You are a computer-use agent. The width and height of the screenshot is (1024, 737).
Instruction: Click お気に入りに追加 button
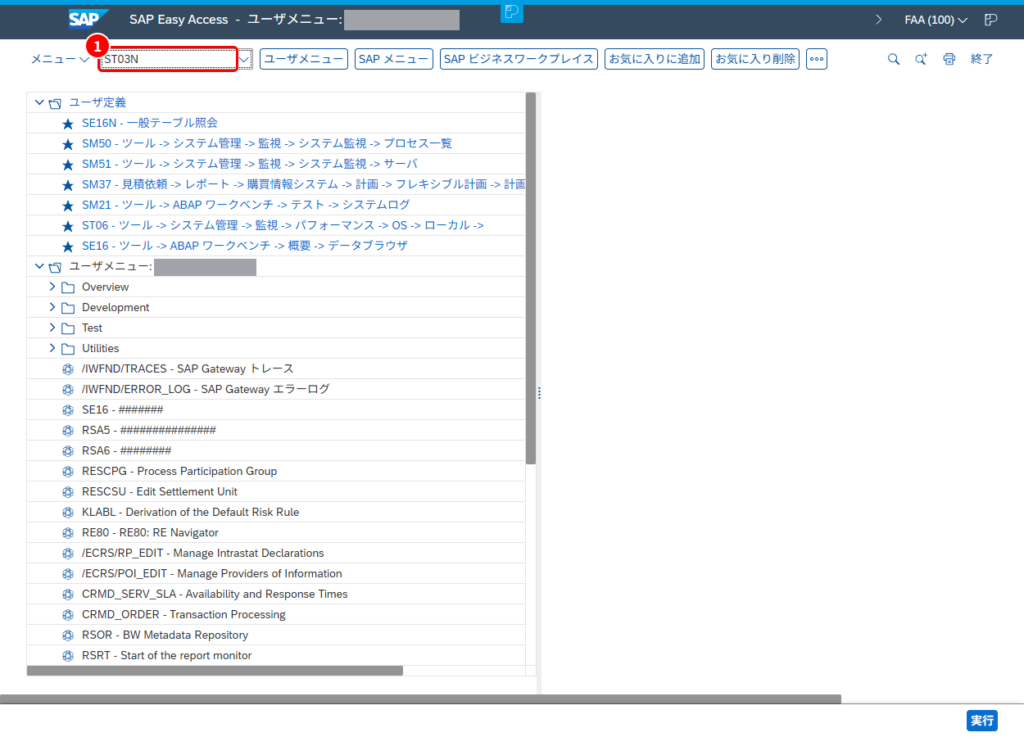pyautogui.click(x=654, y=59)
